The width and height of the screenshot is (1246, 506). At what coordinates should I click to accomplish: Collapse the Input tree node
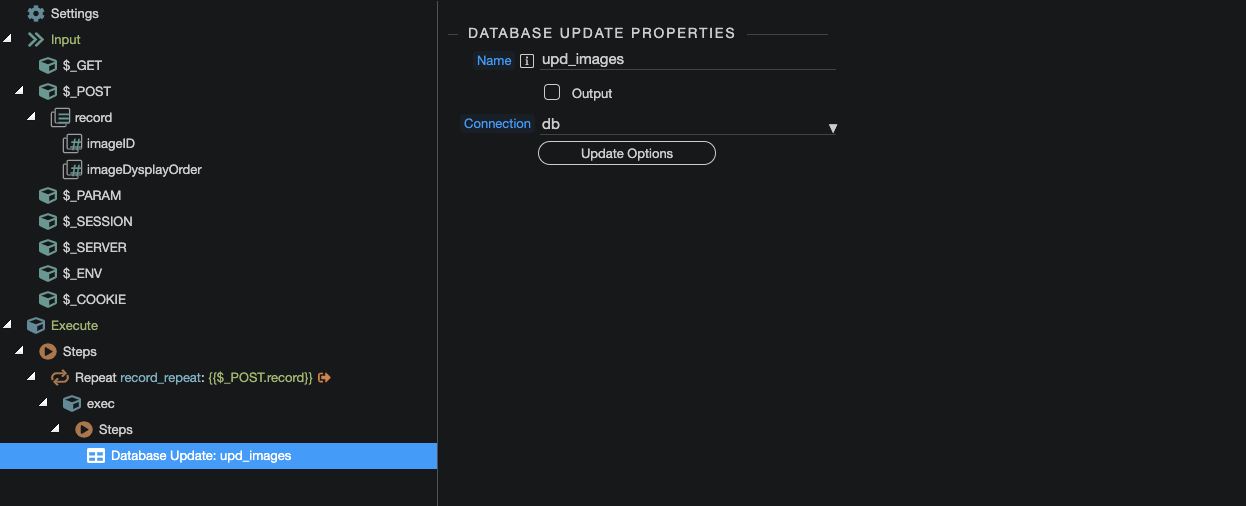point(8,40)
